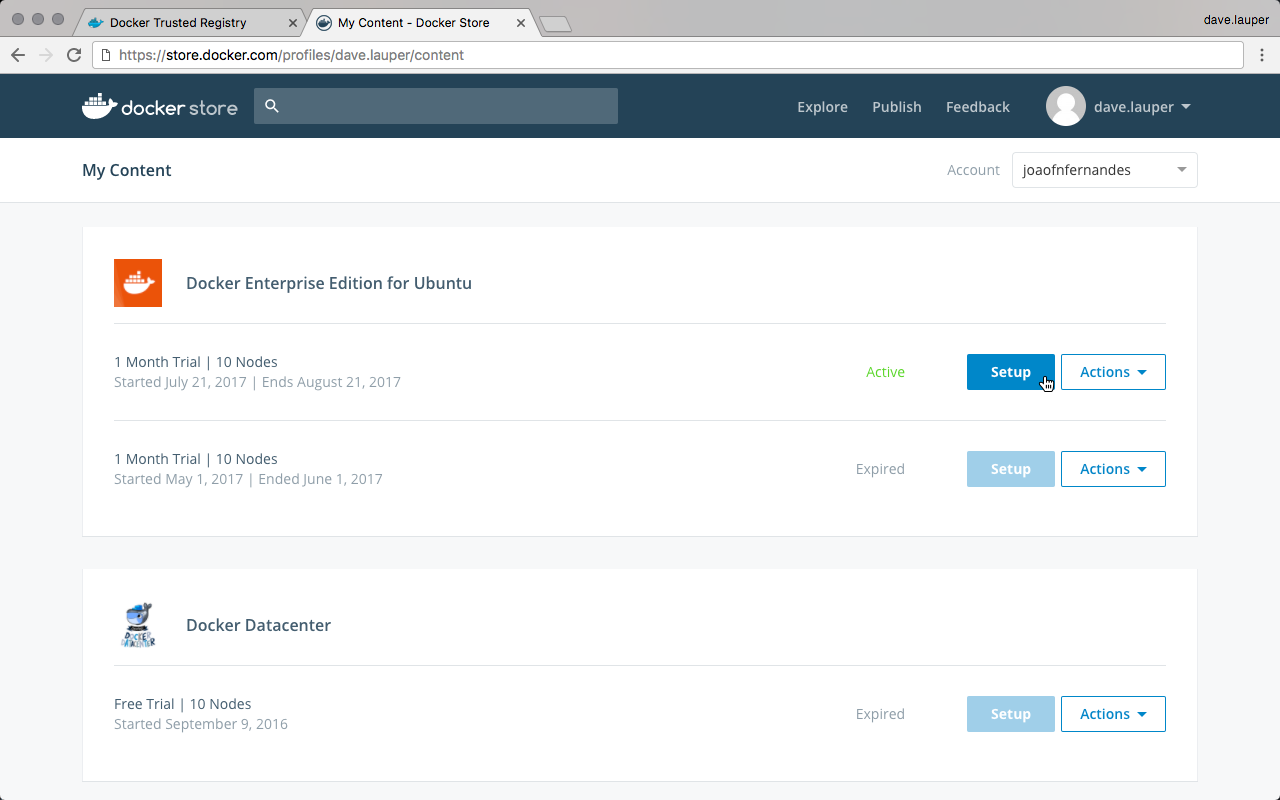1280x800 pixels.
Task: Click Setup for the active Ubuntu trial
Action: [x=1010, y=372]
